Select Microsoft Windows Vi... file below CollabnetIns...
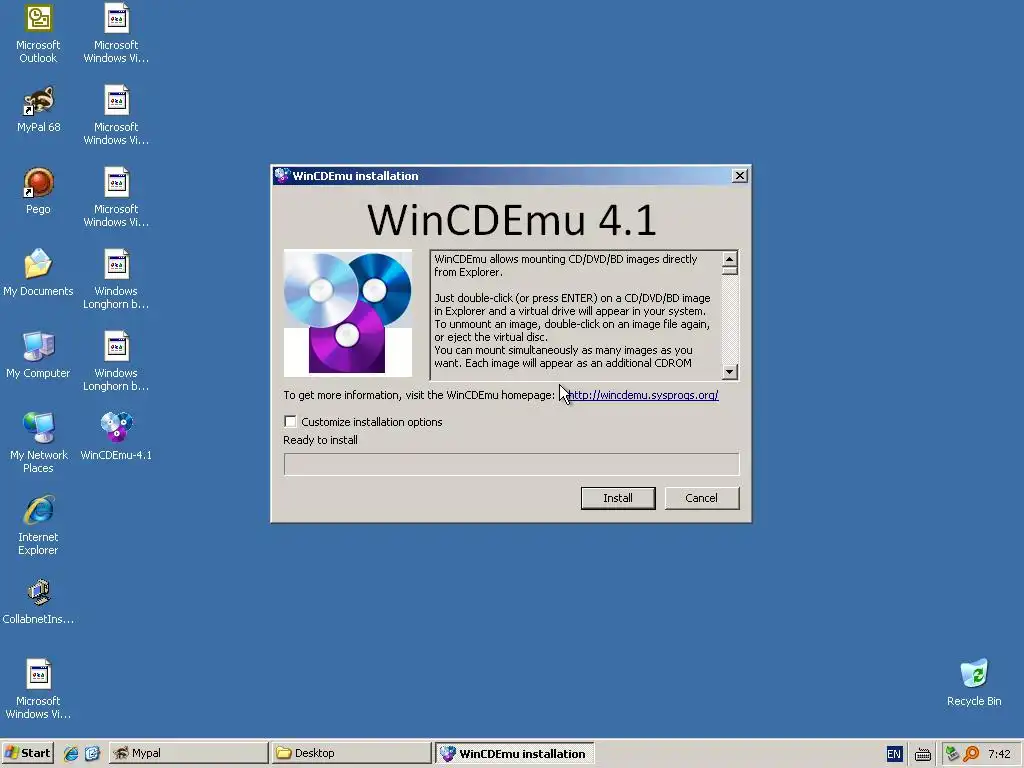Viewport: 1024px width, 768px height. (x=38, y=690)
